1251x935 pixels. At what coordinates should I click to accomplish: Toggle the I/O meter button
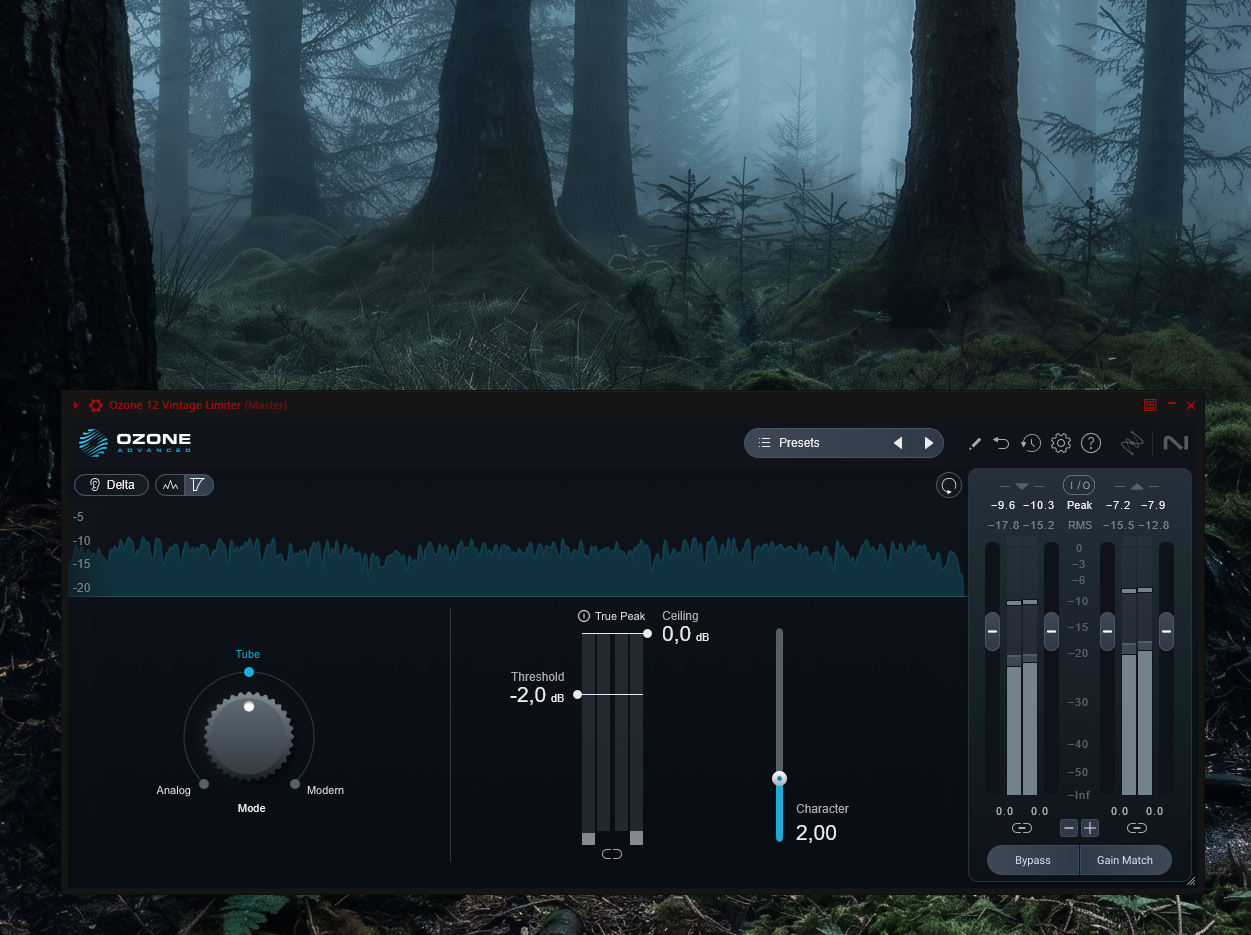[x=1079, y=485]
